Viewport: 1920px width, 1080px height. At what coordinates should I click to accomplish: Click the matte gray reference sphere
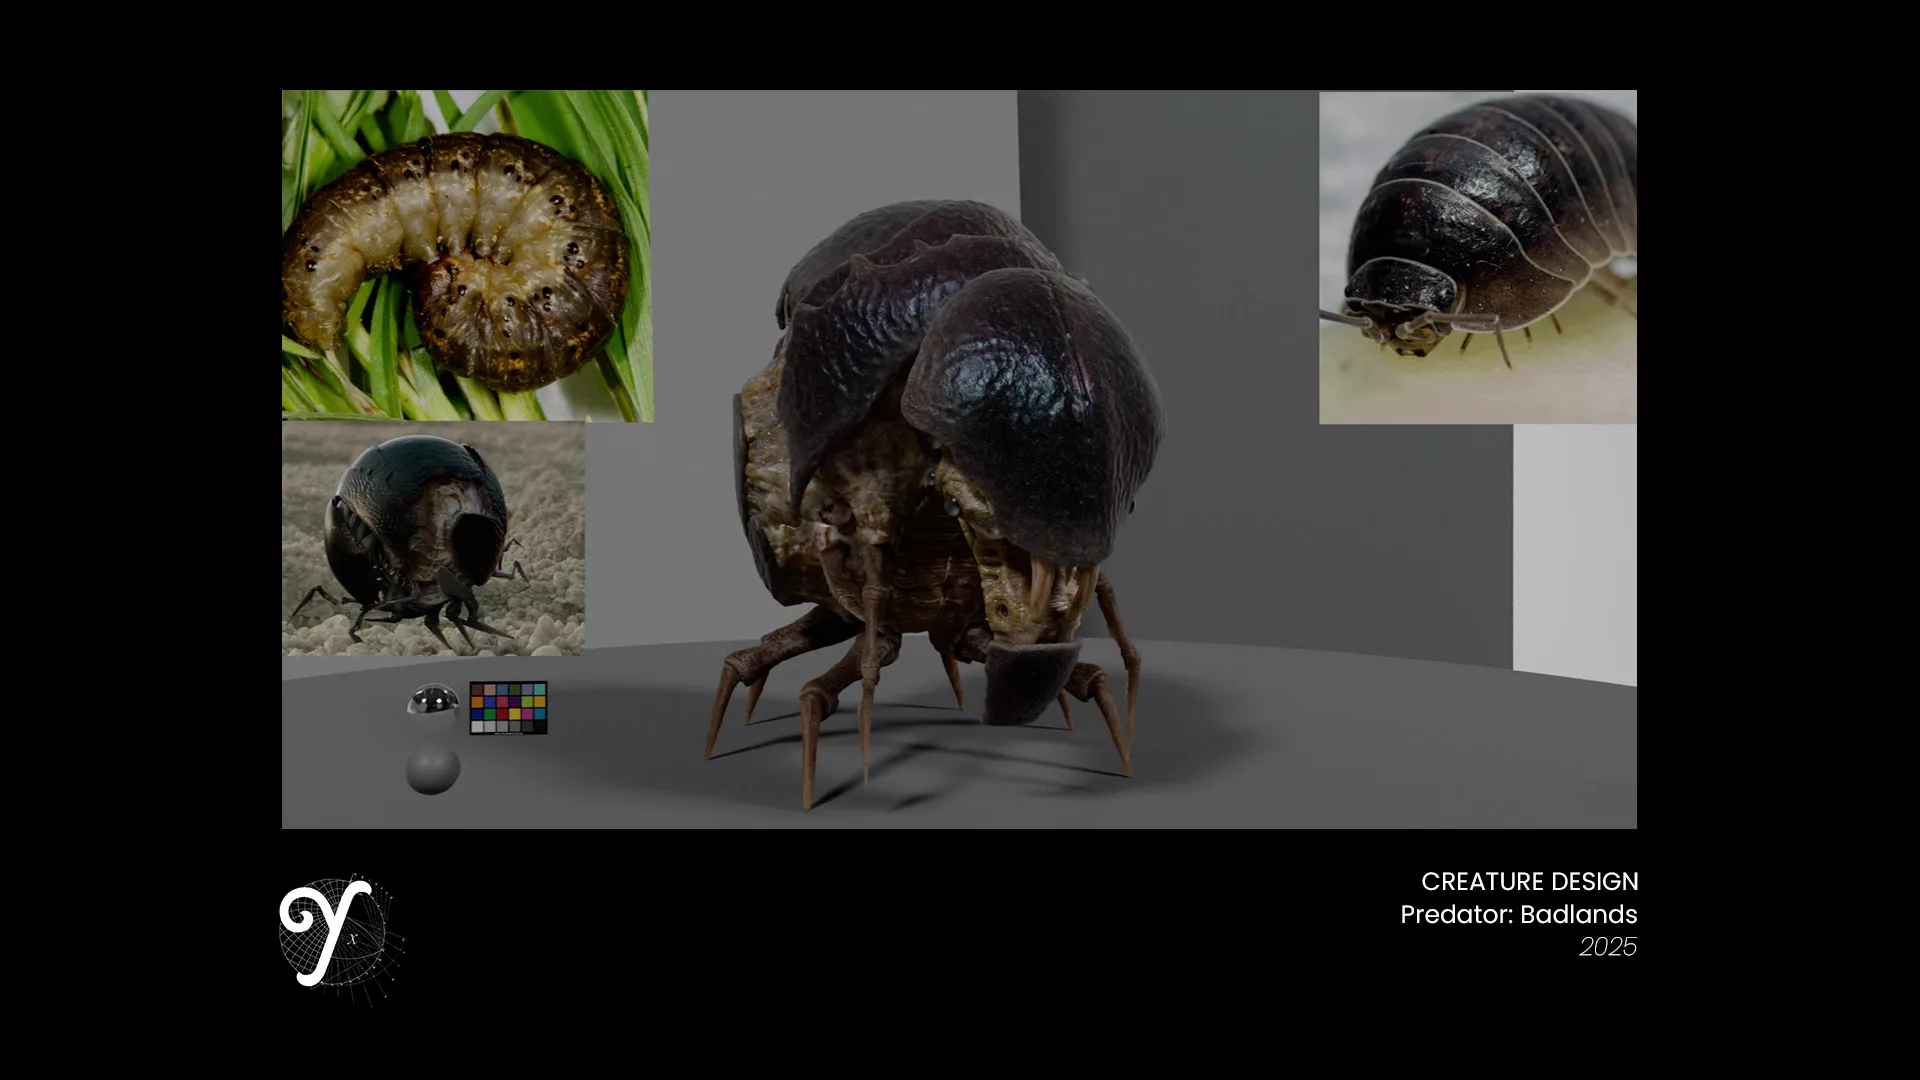pyautogui.click(x=433, y=769)
